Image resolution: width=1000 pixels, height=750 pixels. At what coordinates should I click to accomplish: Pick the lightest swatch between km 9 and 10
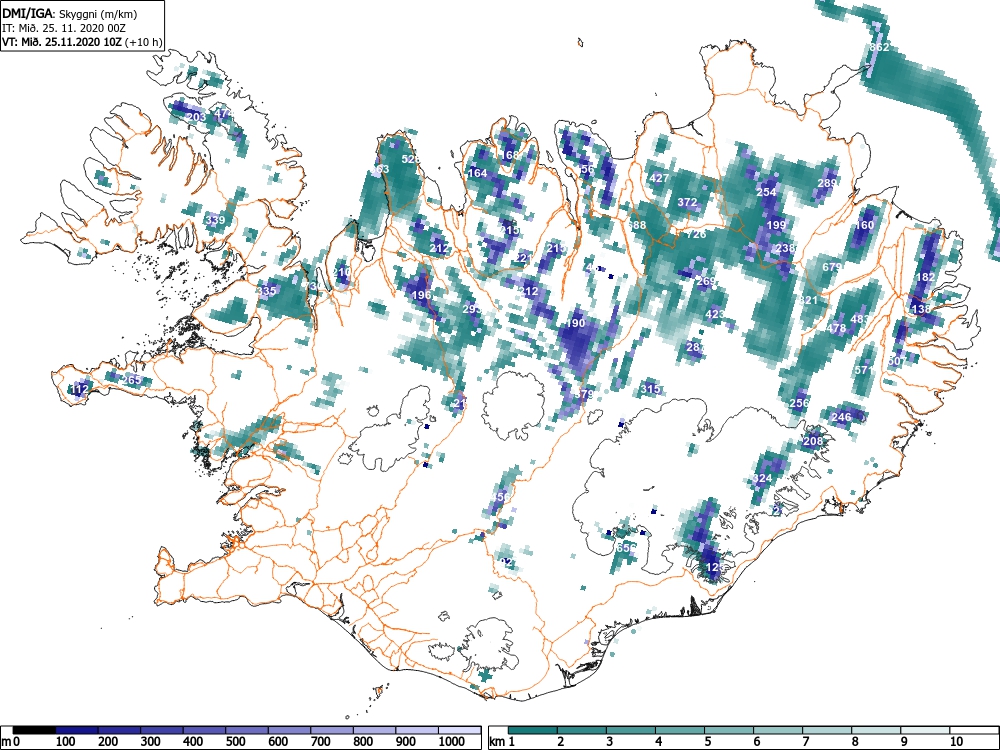click(925, 730)
